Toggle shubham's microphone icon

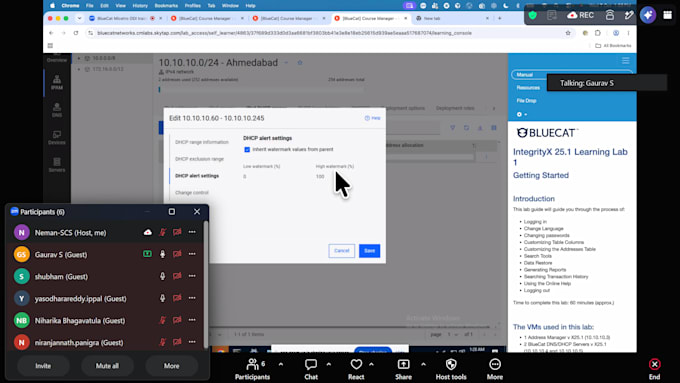[163, 276]
